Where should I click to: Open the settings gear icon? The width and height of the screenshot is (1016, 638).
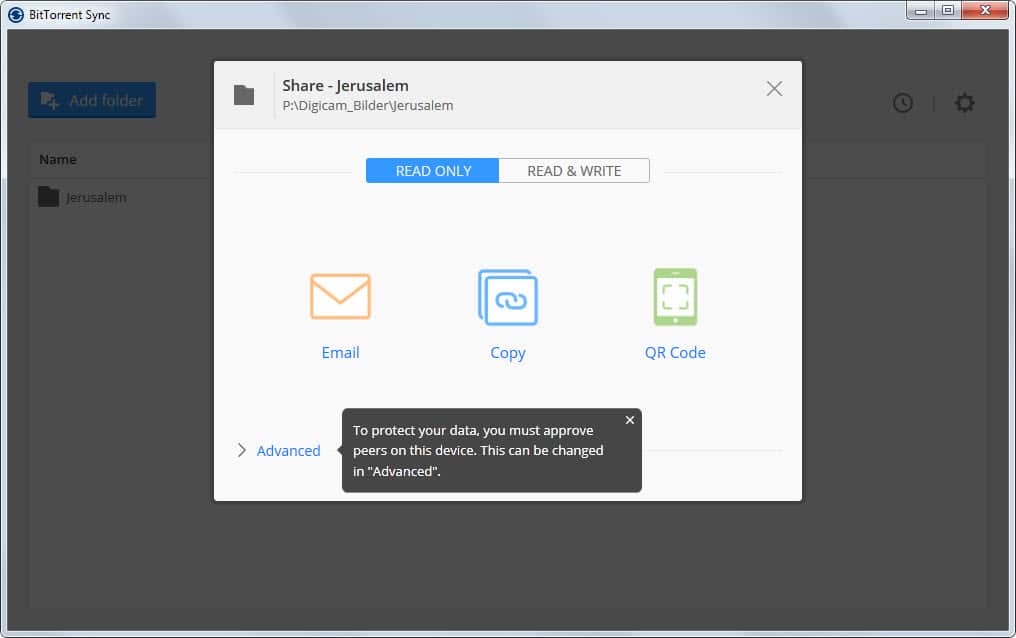click(965, 102)
